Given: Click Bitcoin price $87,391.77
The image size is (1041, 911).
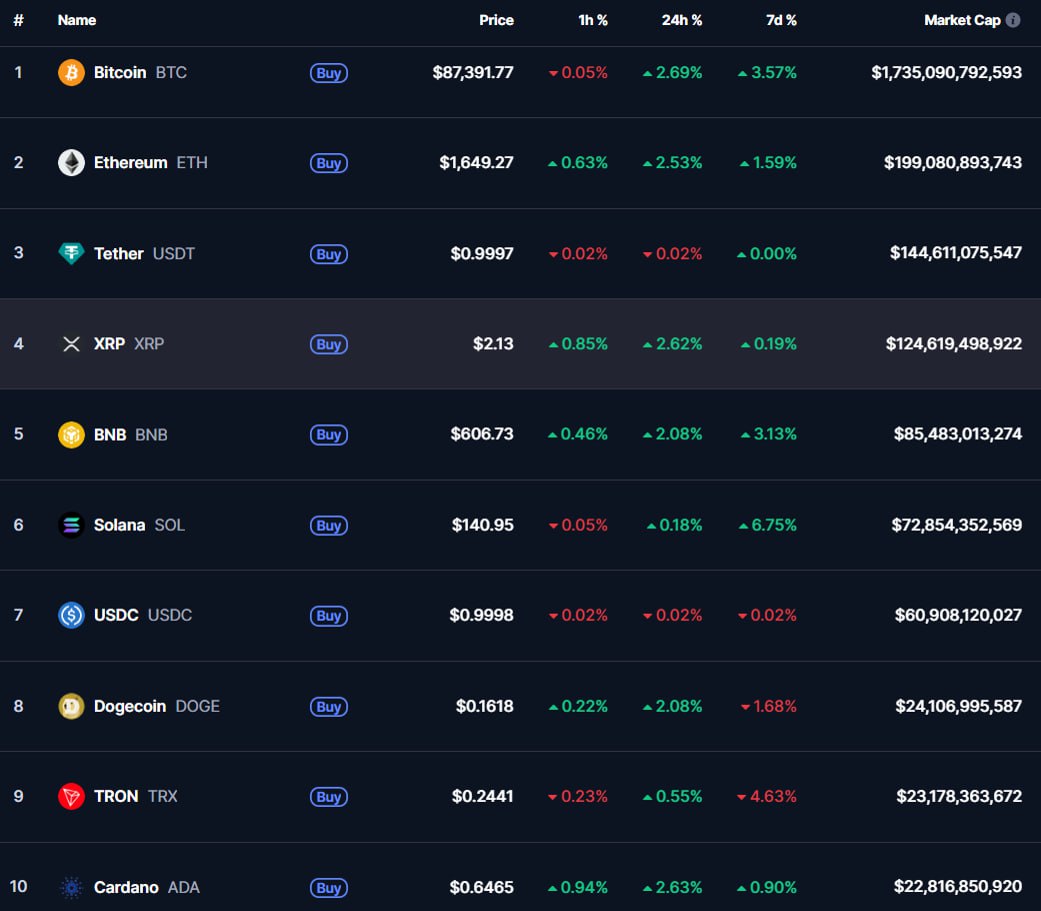Looking at the screenshot, I should click(x=473, y=72).
